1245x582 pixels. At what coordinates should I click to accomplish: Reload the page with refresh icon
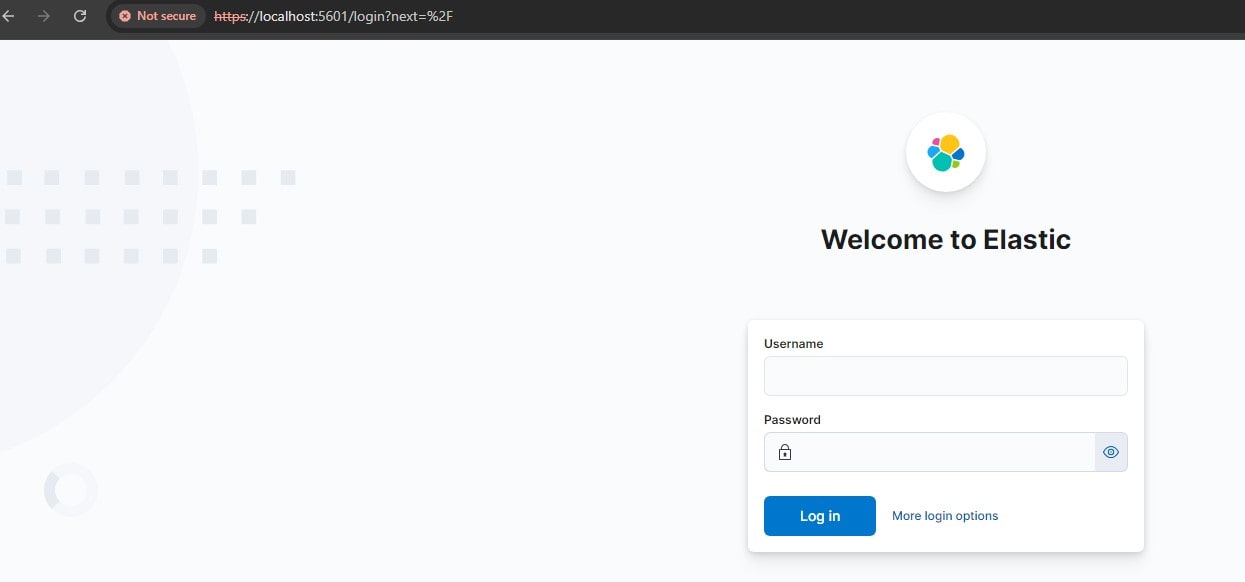tap(80, 16)
